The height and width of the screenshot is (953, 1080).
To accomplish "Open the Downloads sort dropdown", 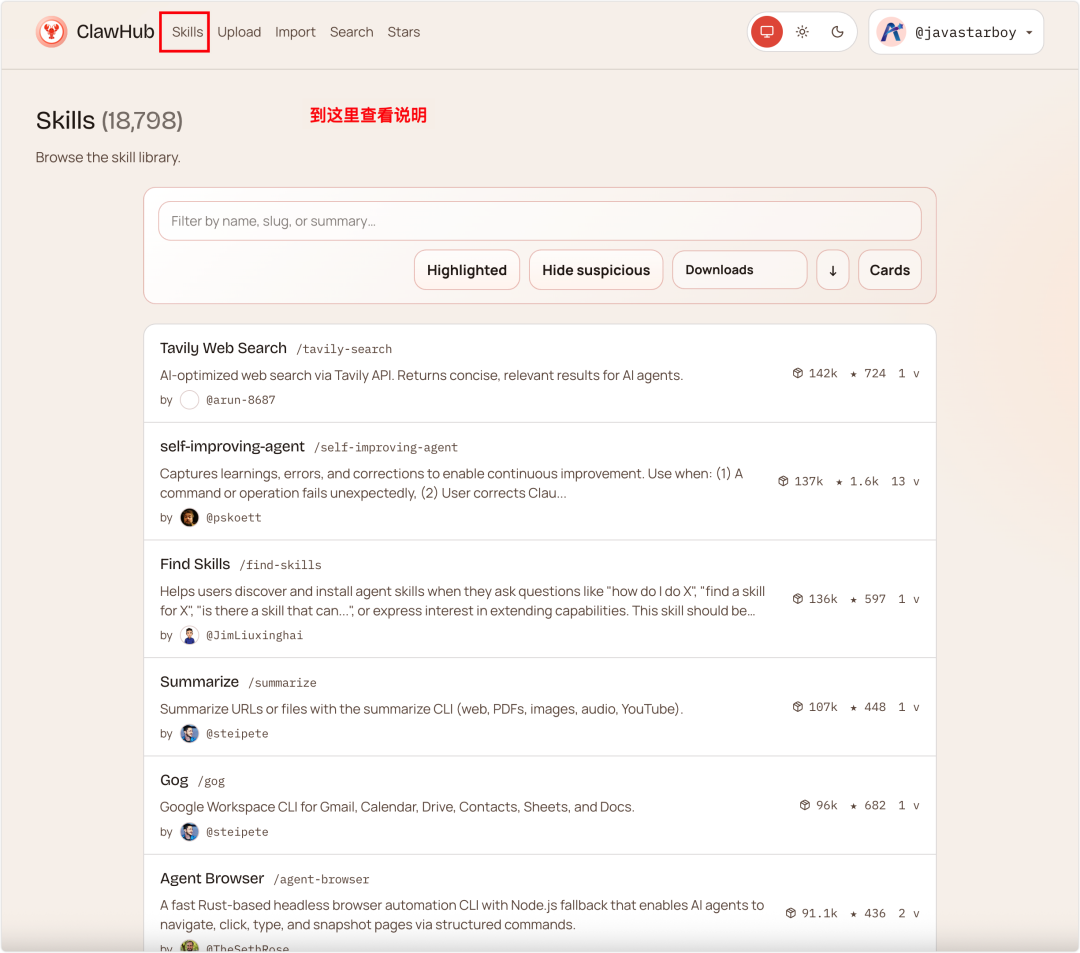I will (739, 270).
